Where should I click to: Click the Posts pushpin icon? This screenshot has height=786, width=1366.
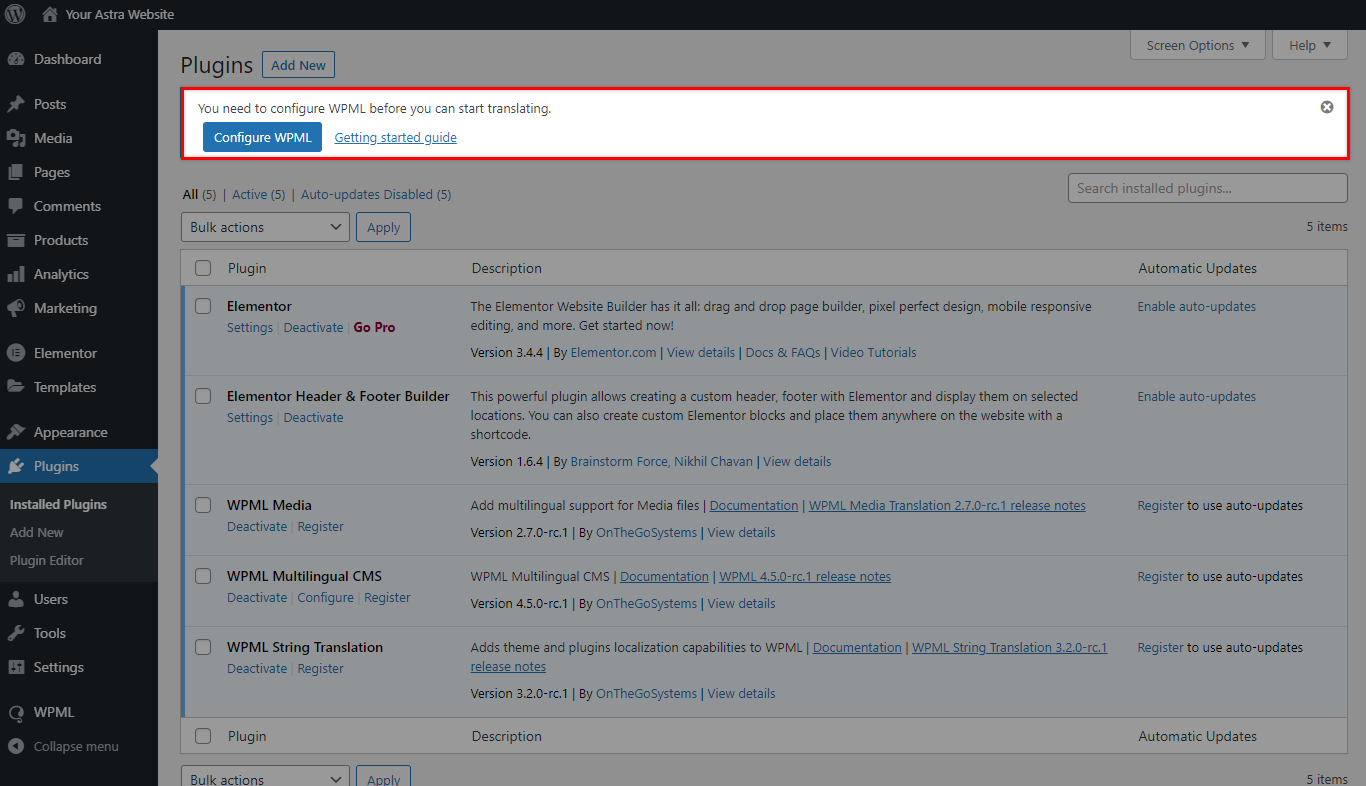[15, 104]
